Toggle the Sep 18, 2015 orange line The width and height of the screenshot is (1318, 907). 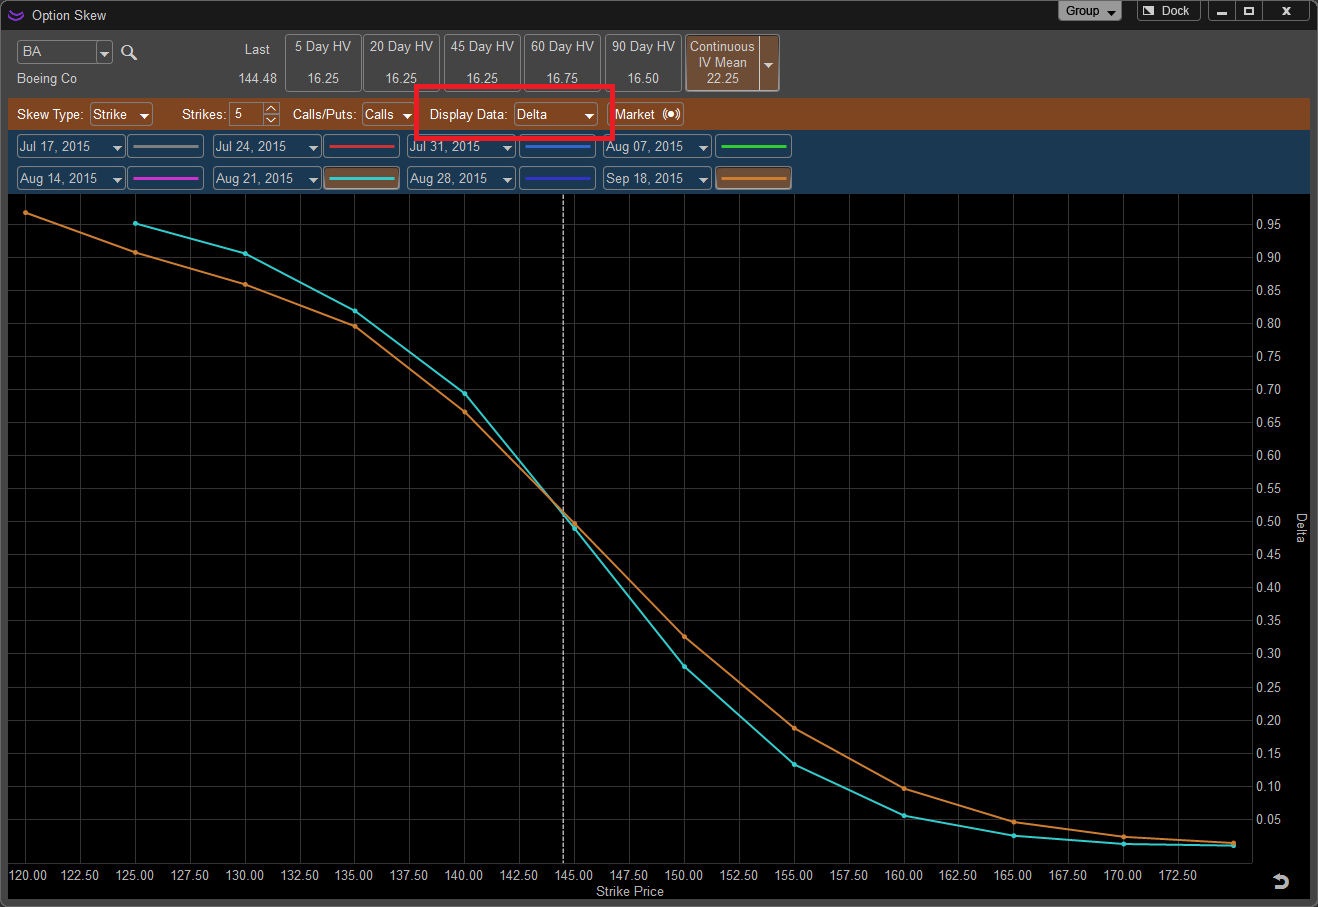pyautogui.click(x=753, y=179)
